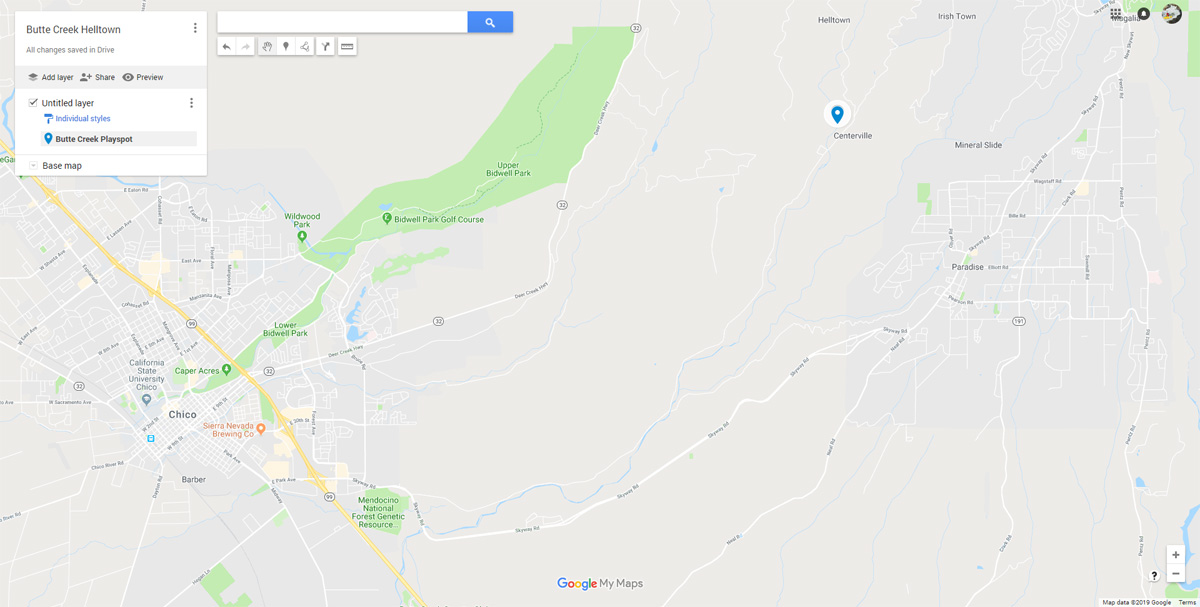Click Add layer
The width and height of the screenshot is (1200, 607).
pyautogui.click(x=50, y=77)
